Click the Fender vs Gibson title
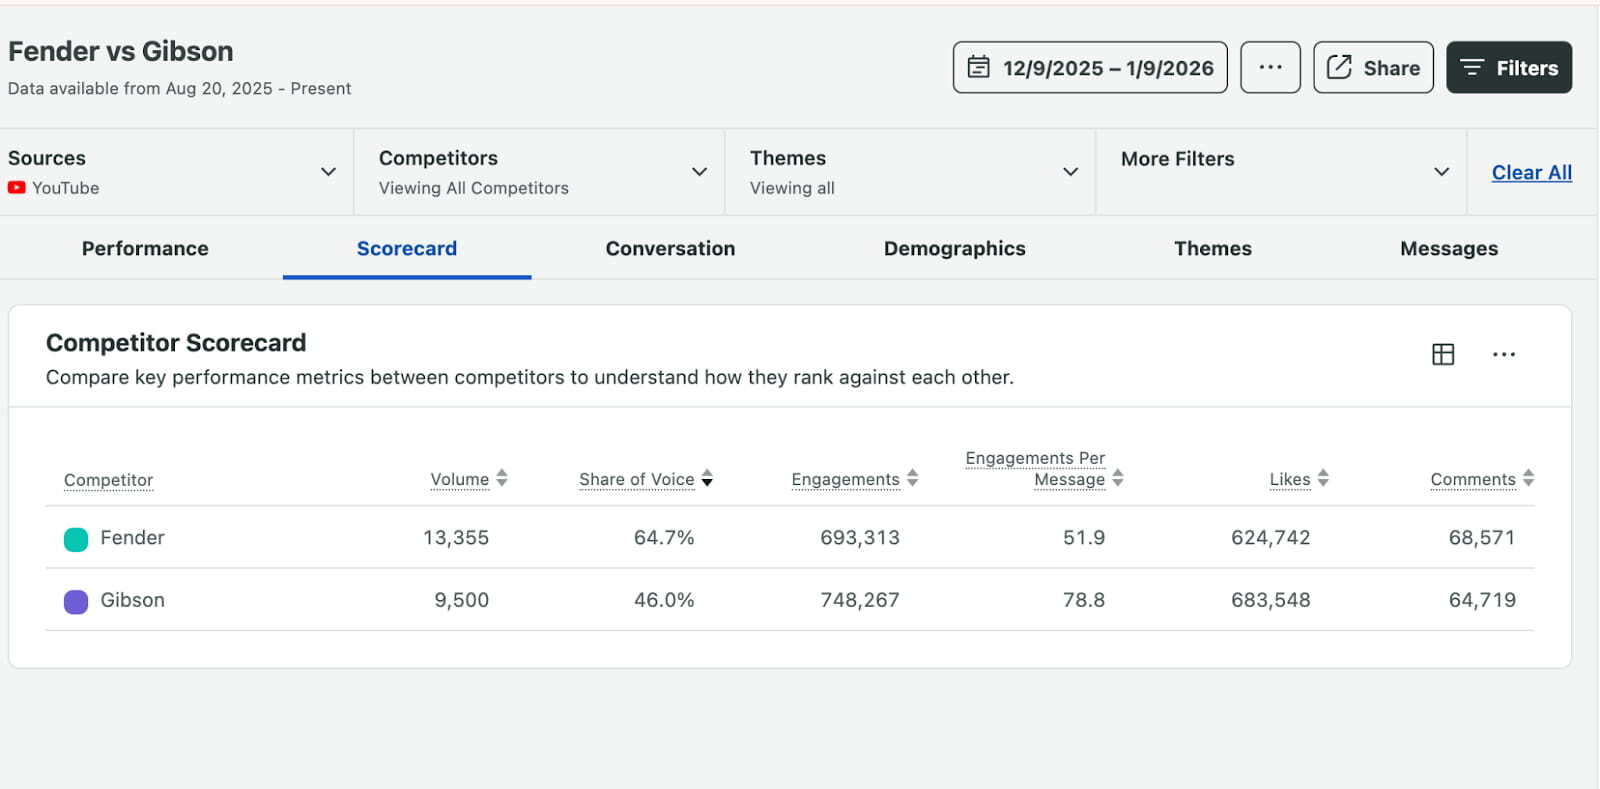Screen dimensions: 1600x789 click(121, 51)
